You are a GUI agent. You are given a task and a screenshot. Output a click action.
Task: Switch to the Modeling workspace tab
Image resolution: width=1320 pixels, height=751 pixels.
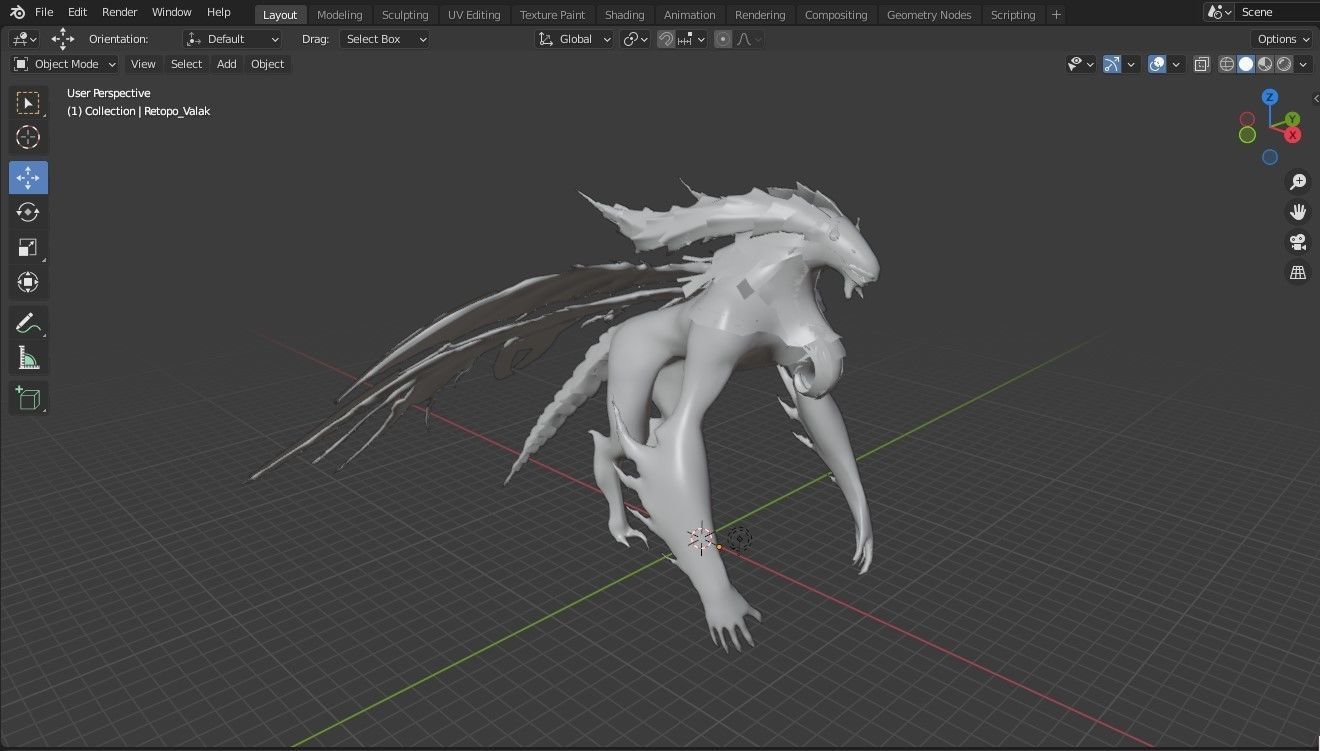pos(339,15)
